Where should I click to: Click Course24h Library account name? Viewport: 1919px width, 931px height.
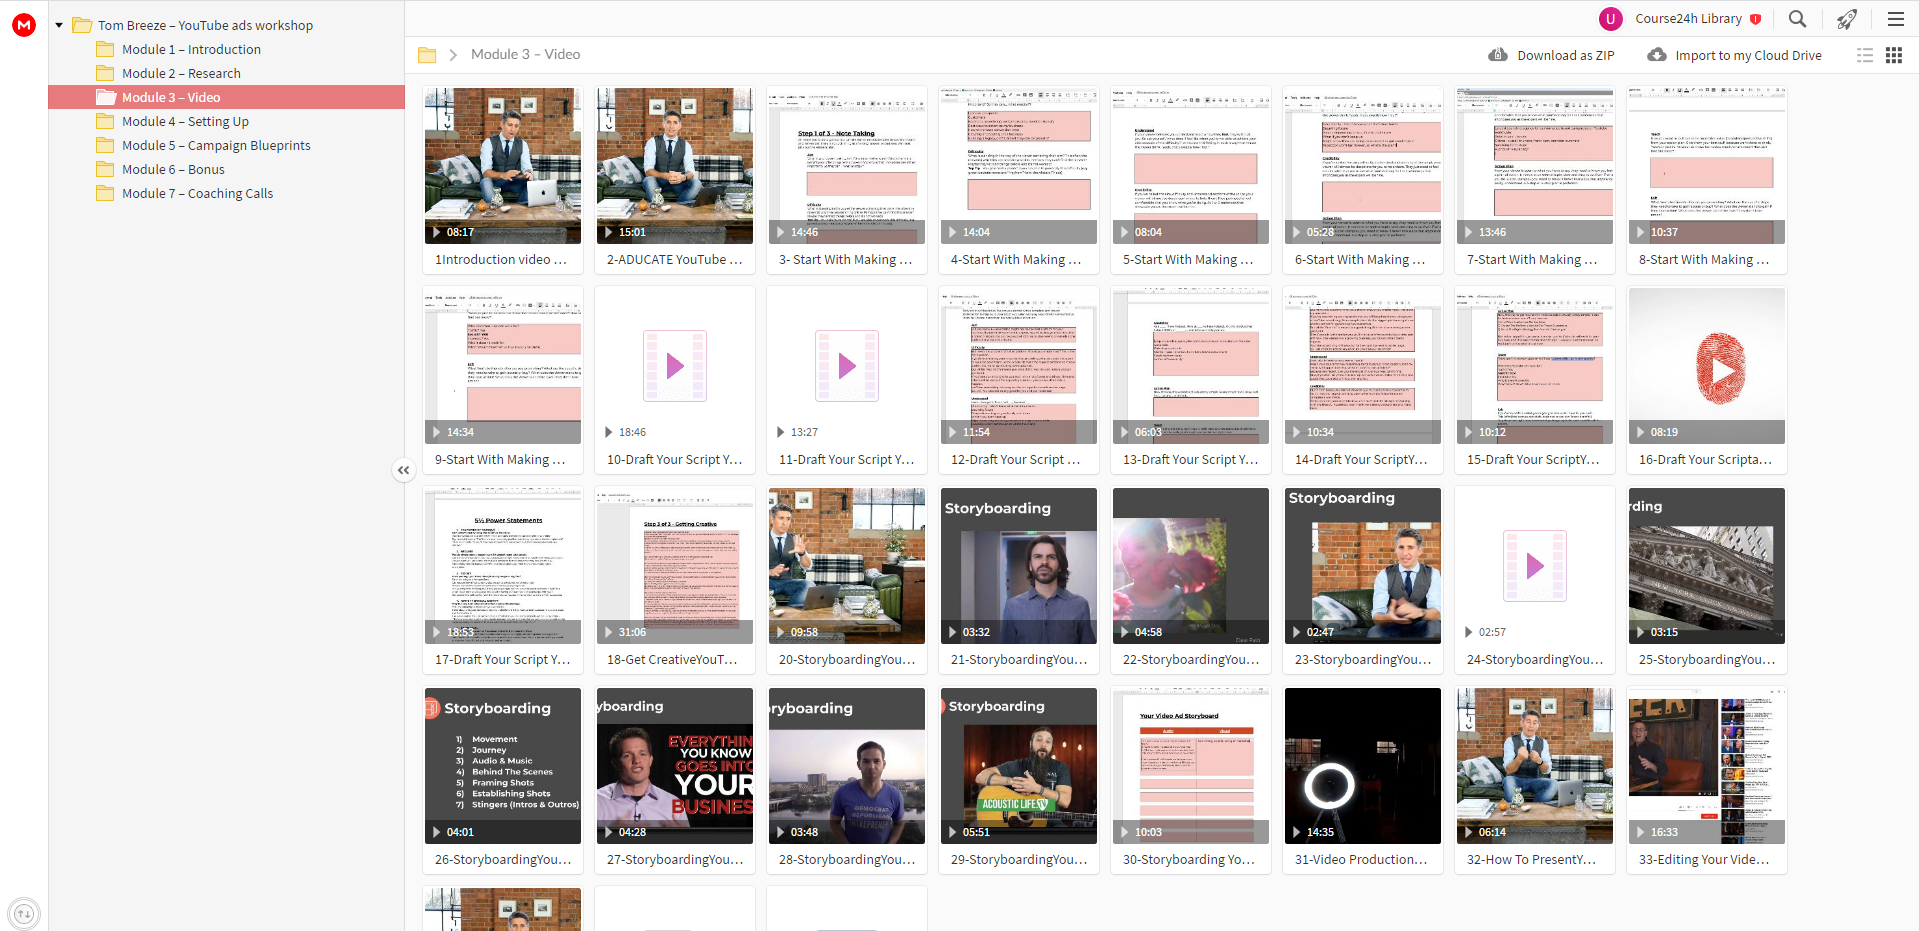[x=1688, y=19]
